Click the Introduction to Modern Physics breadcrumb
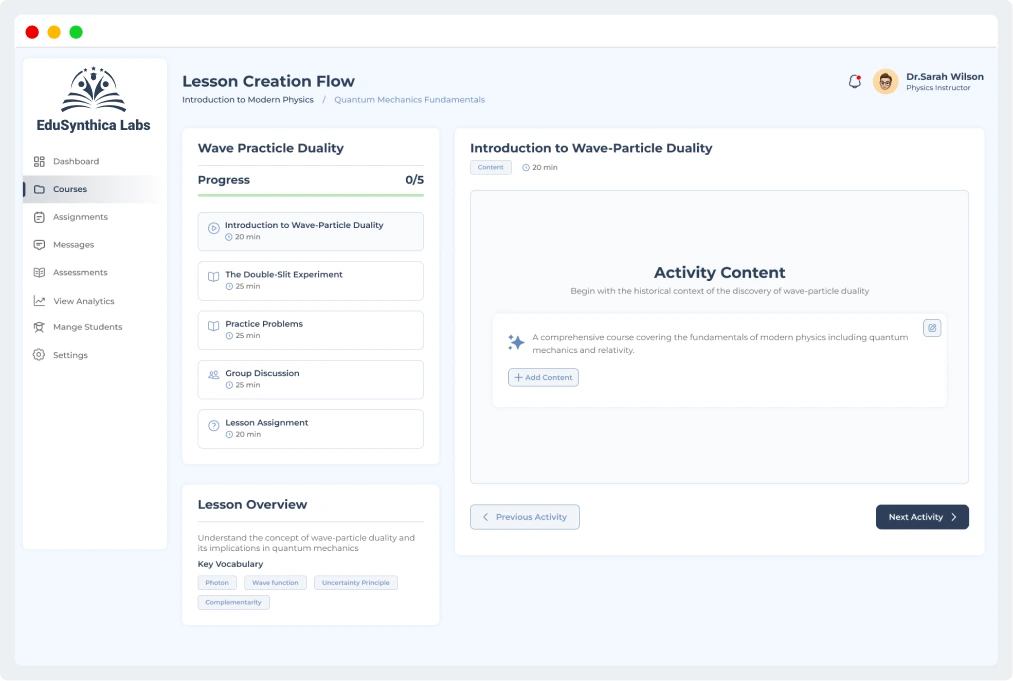 pos(247,100)
